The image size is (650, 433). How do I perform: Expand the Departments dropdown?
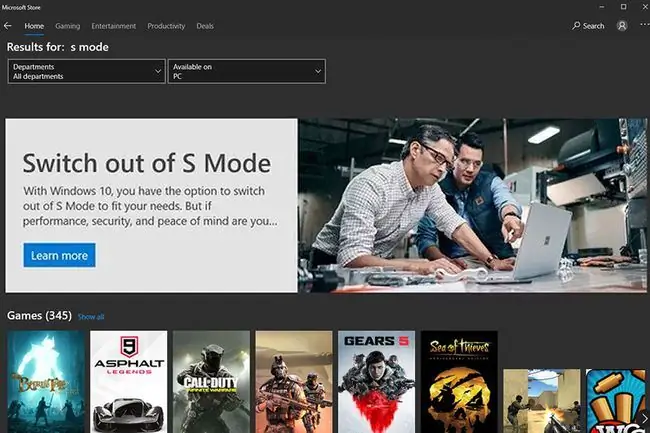coord(87,71)
